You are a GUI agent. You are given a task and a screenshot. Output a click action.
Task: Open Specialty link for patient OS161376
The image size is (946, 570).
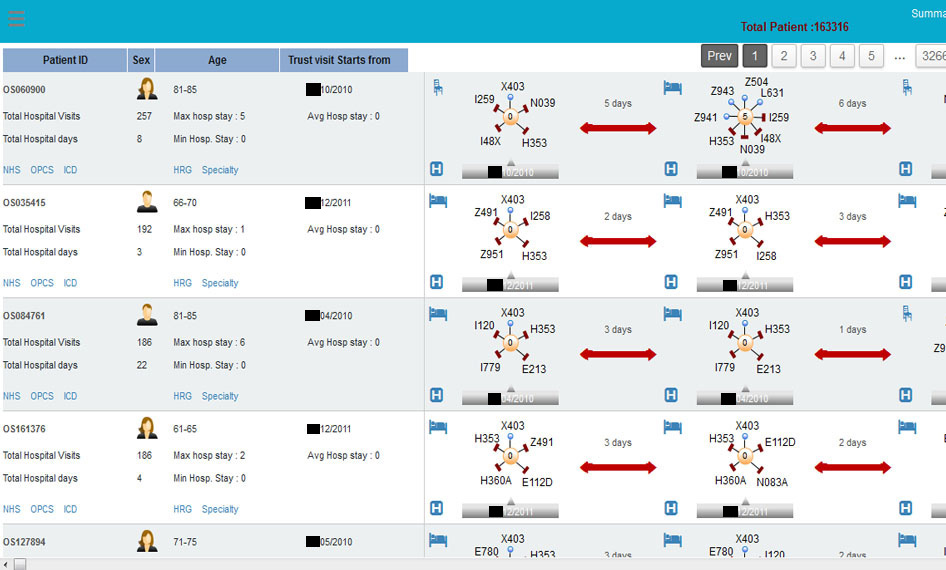click(220, 509)
